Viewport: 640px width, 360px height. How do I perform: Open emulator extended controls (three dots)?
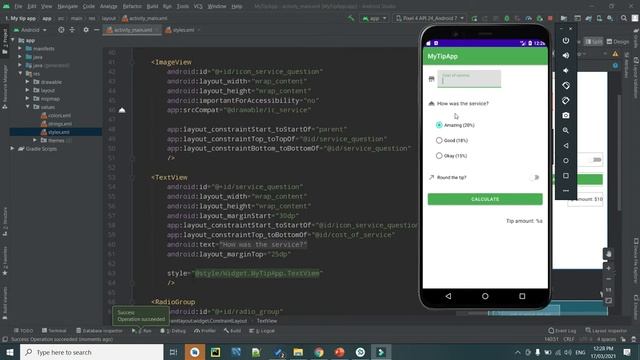(566, 191)
